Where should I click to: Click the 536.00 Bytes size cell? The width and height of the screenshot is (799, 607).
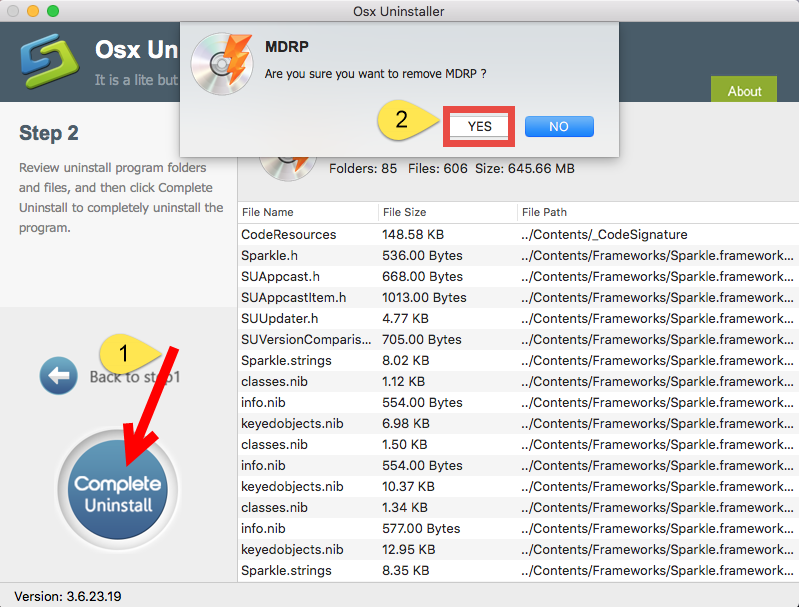(x=422, y=255)
